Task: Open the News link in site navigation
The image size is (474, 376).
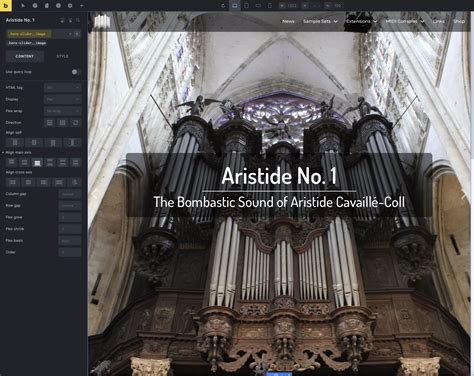Action: pos(288,21)
